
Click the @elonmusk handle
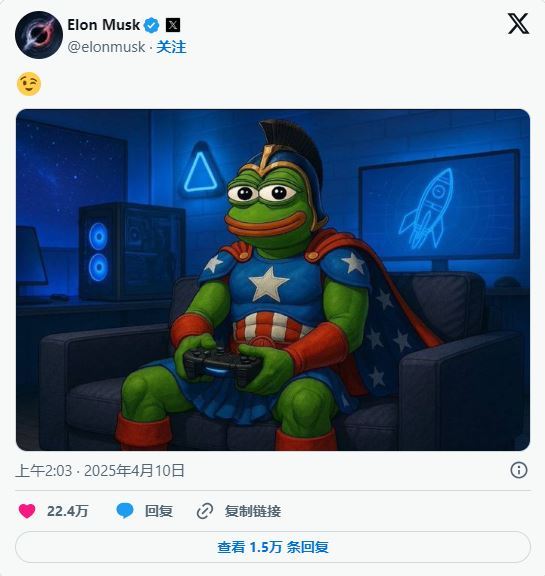[107, 47]
